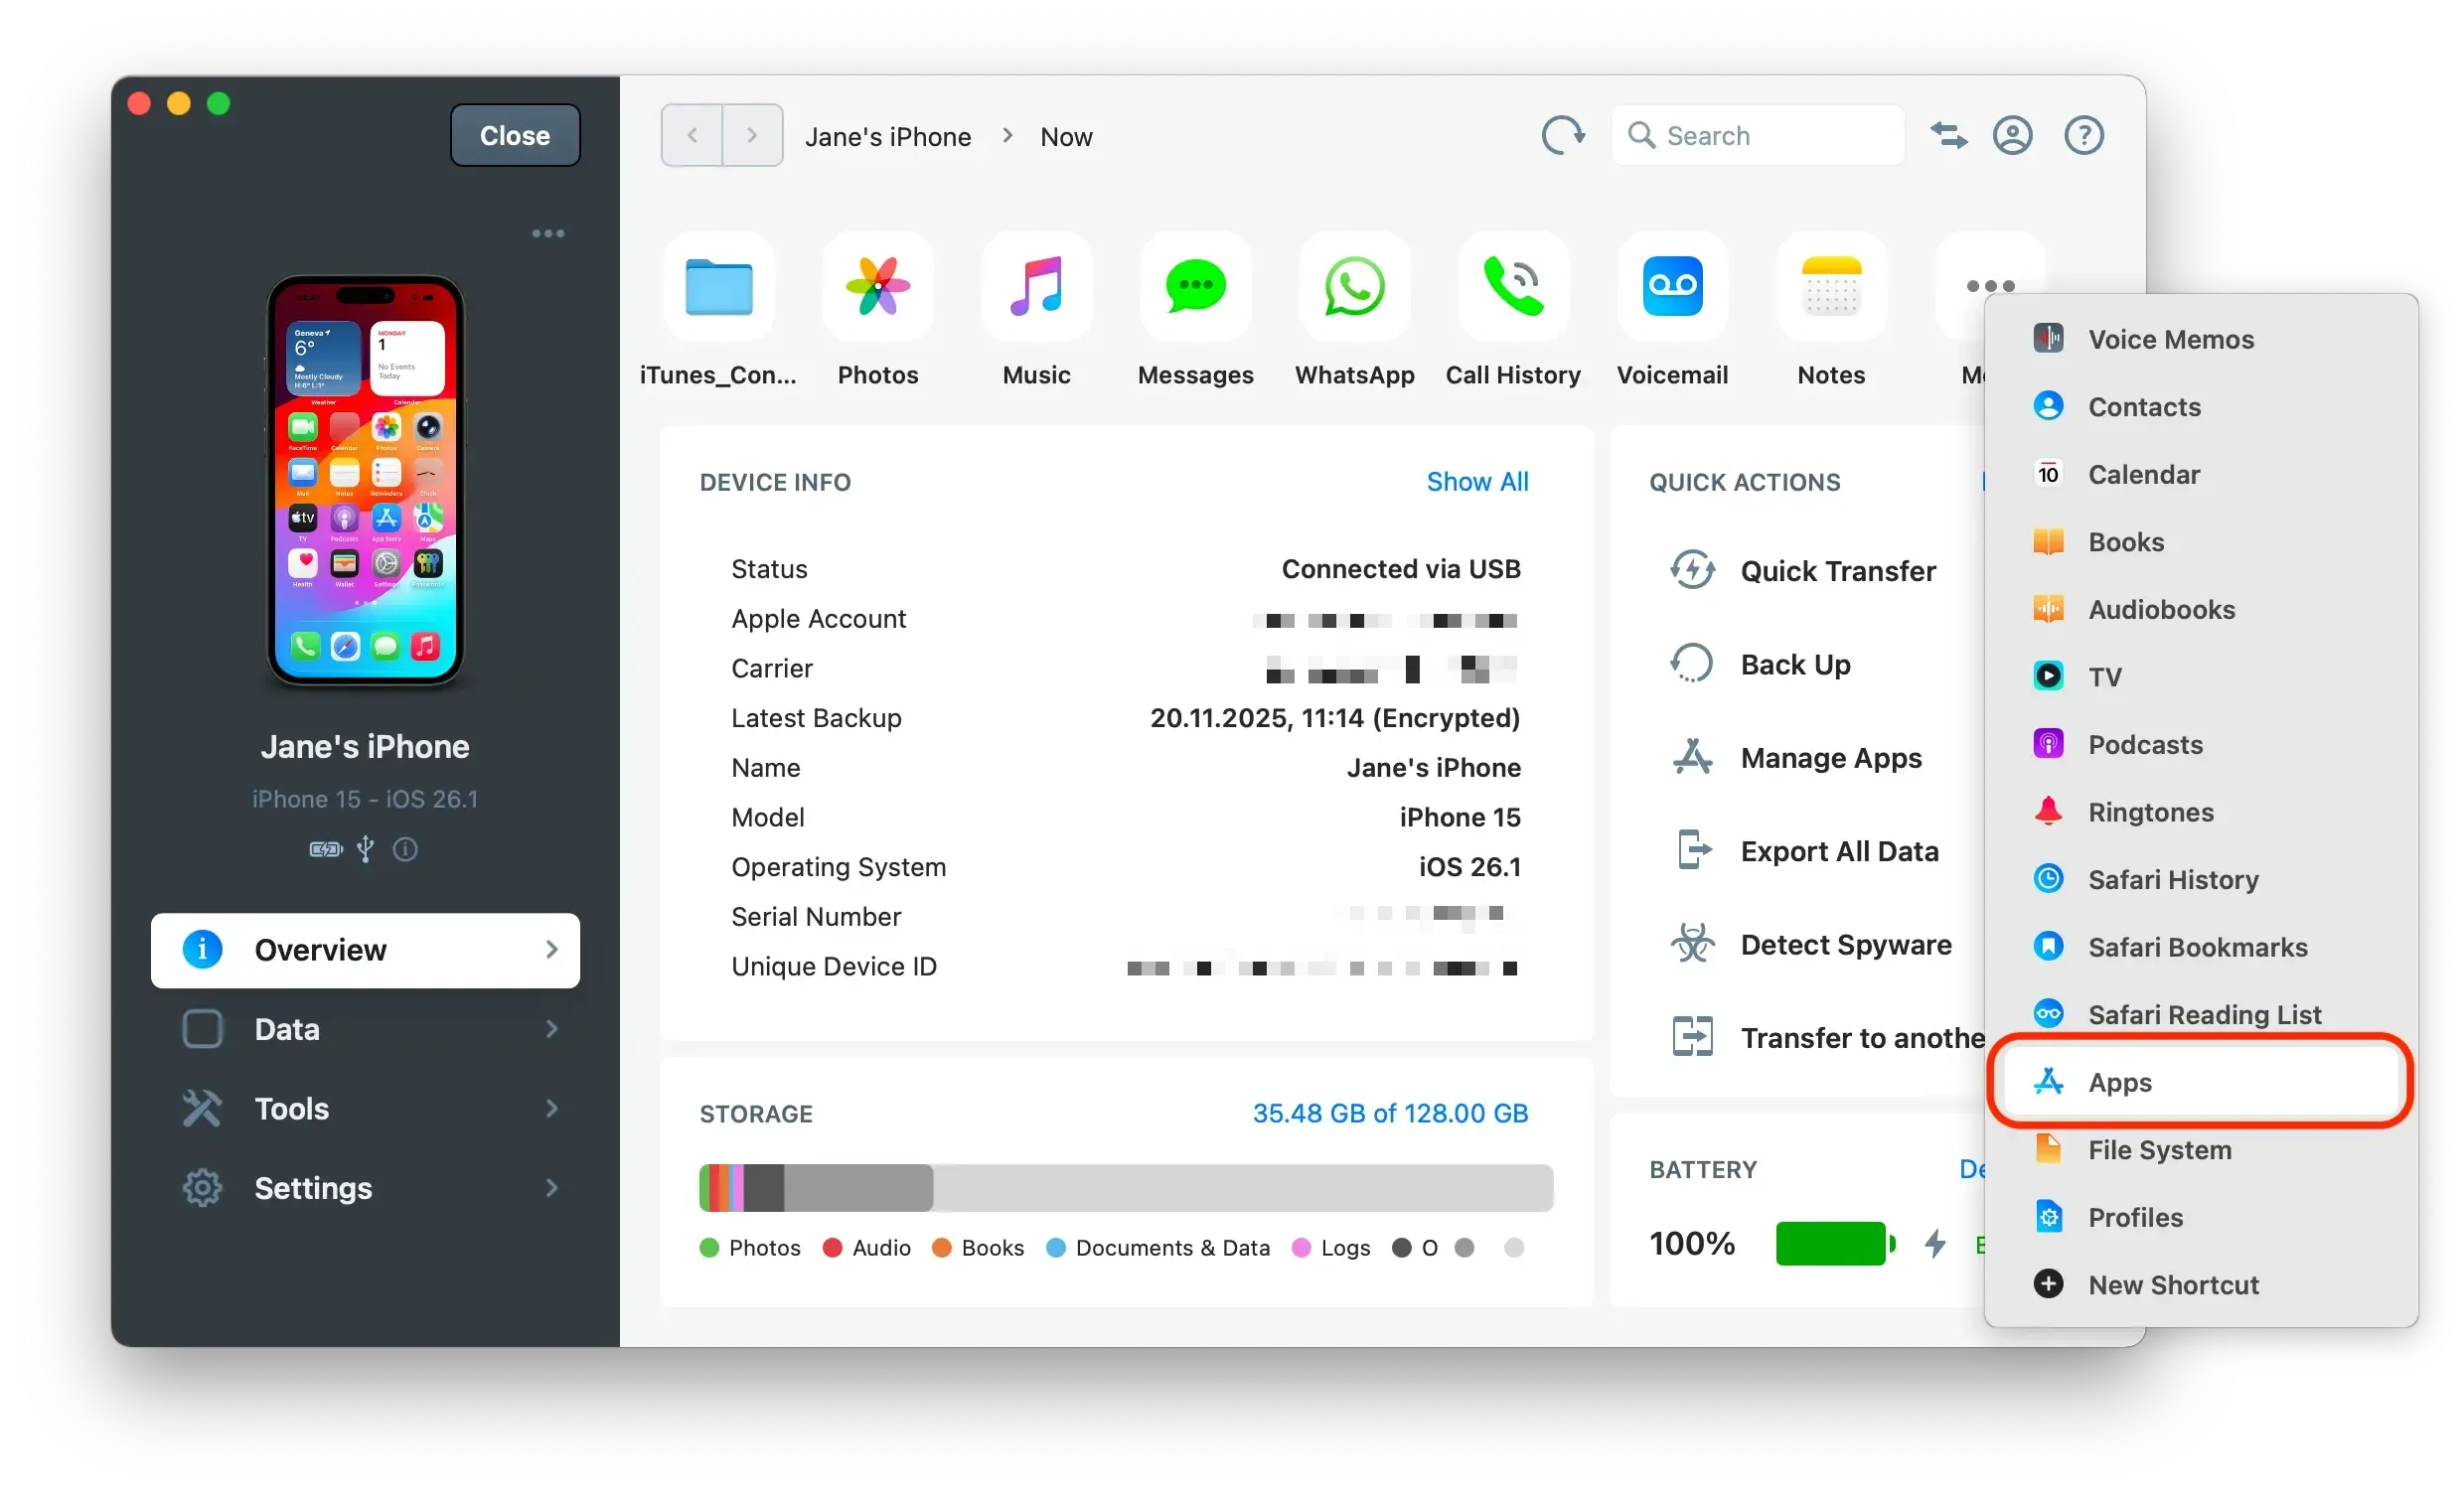The height and width of the screenshot is (1494, 2464).
Task: Open the WhatsApp data icon
Action: 1354,288
